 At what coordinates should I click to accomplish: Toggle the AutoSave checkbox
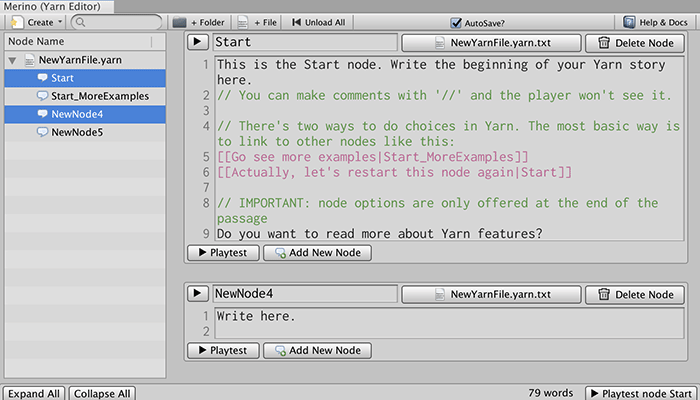484,22
